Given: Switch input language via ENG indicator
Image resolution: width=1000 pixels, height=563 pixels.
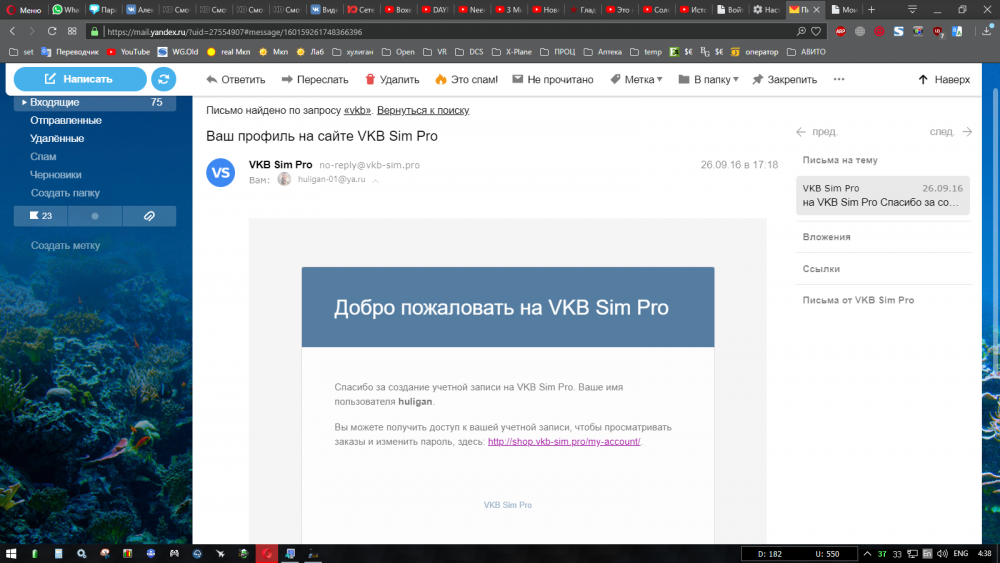Looking at the screenshot, I should click(x=960, y=553).
